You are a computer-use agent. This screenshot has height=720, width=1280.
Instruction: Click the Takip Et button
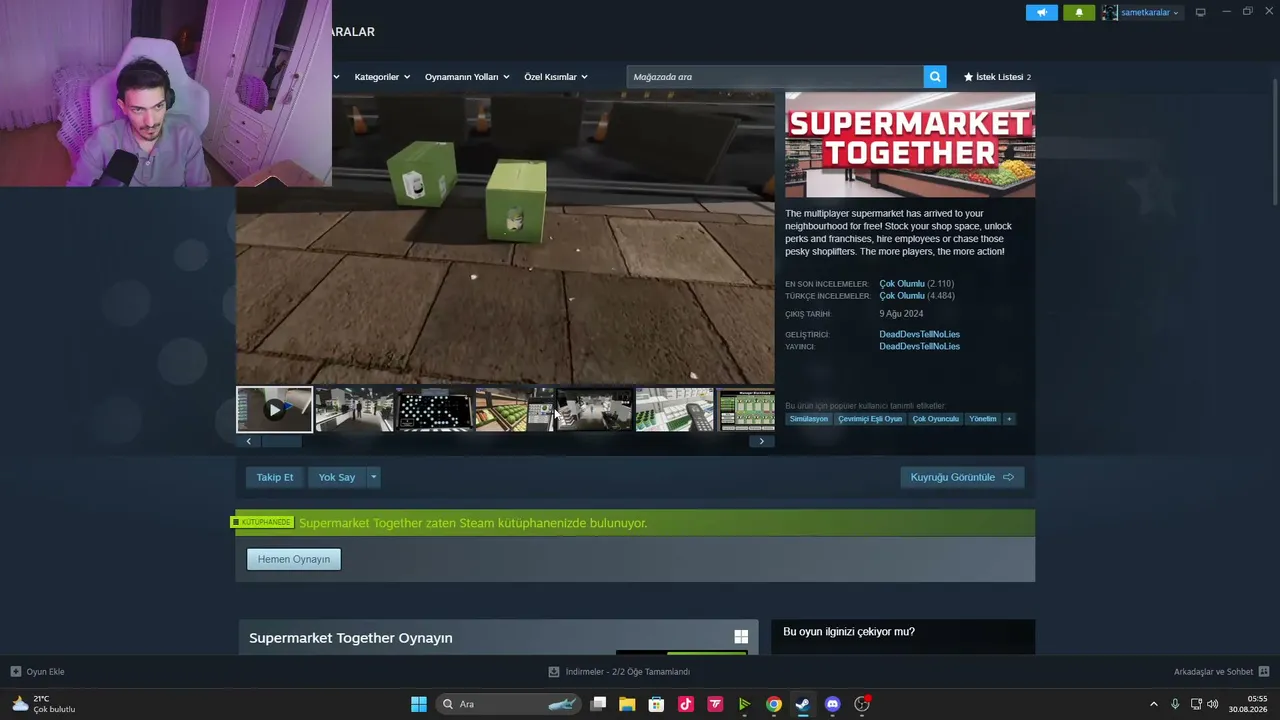(x=275, y=477)
